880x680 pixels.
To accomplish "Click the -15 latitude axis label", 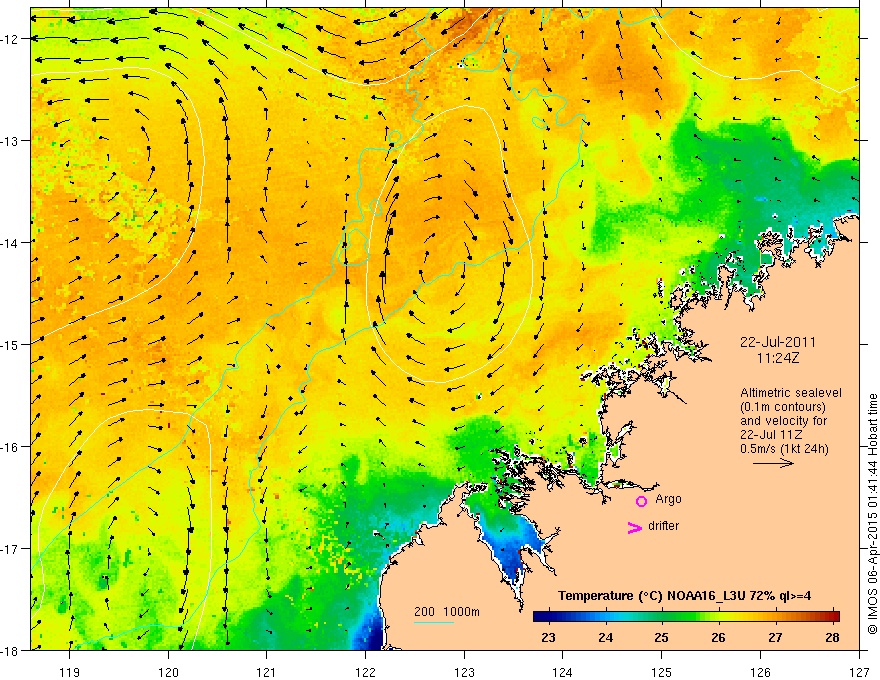I will (11, 344).
